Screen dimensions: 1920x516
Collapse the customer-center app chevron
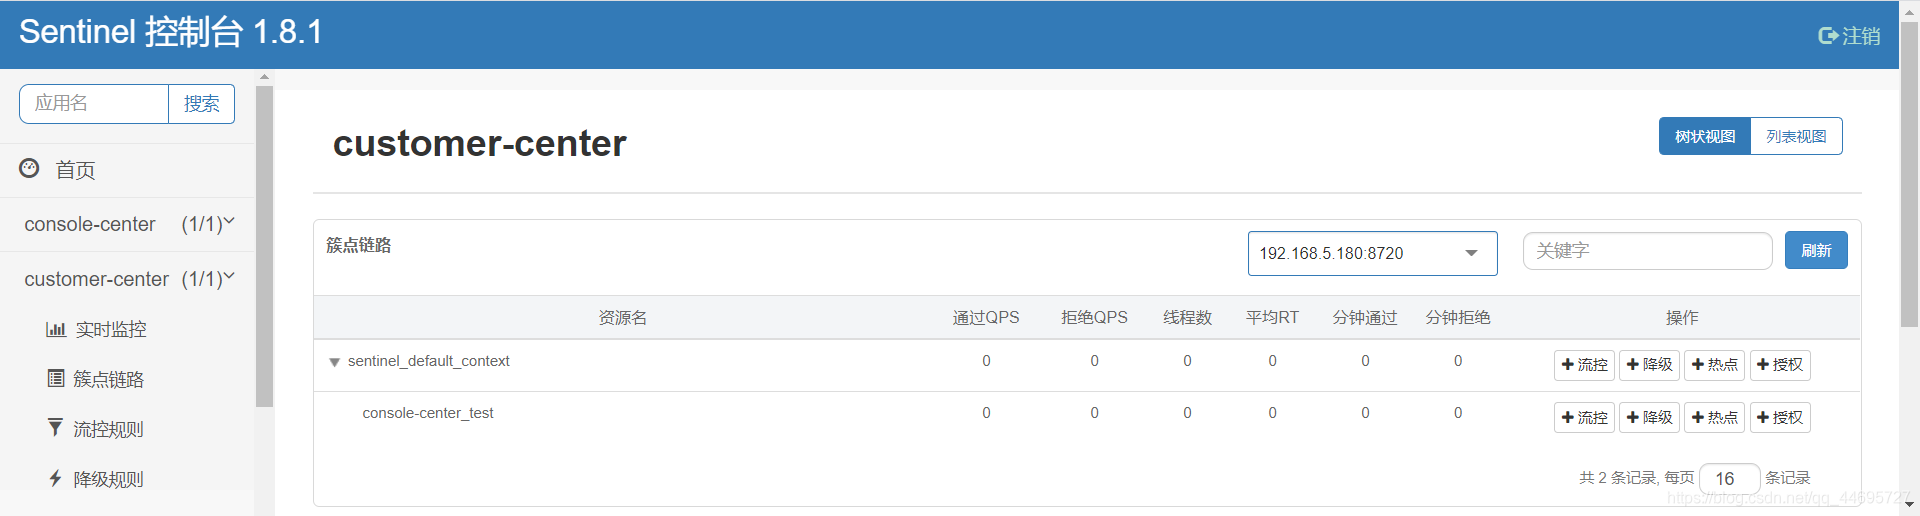coord(229,277)
